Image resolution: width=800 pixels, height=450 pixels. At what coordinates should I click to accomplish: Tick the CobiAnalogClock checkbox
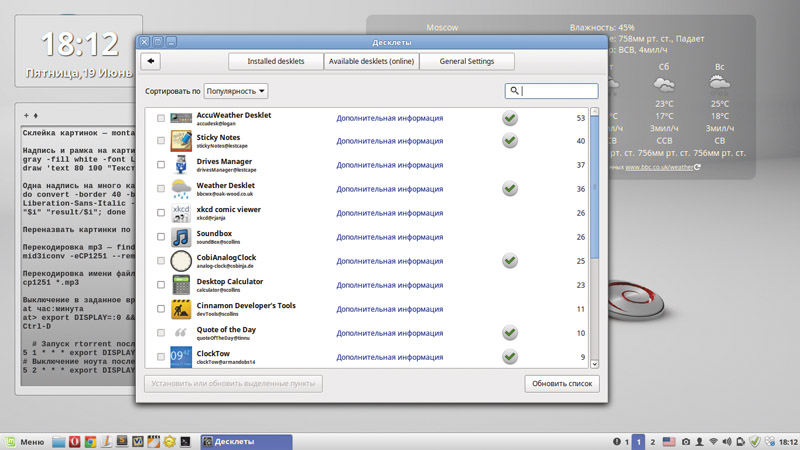tap(161, 261)
